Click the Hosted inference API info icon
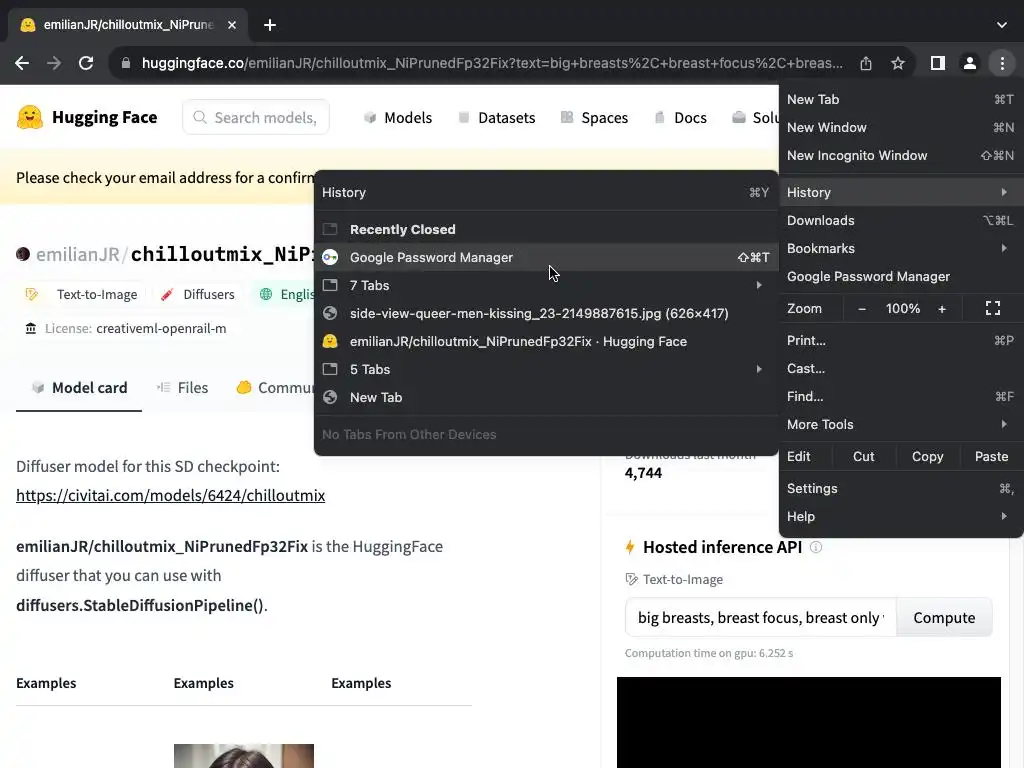 click(x=816, y=547)
